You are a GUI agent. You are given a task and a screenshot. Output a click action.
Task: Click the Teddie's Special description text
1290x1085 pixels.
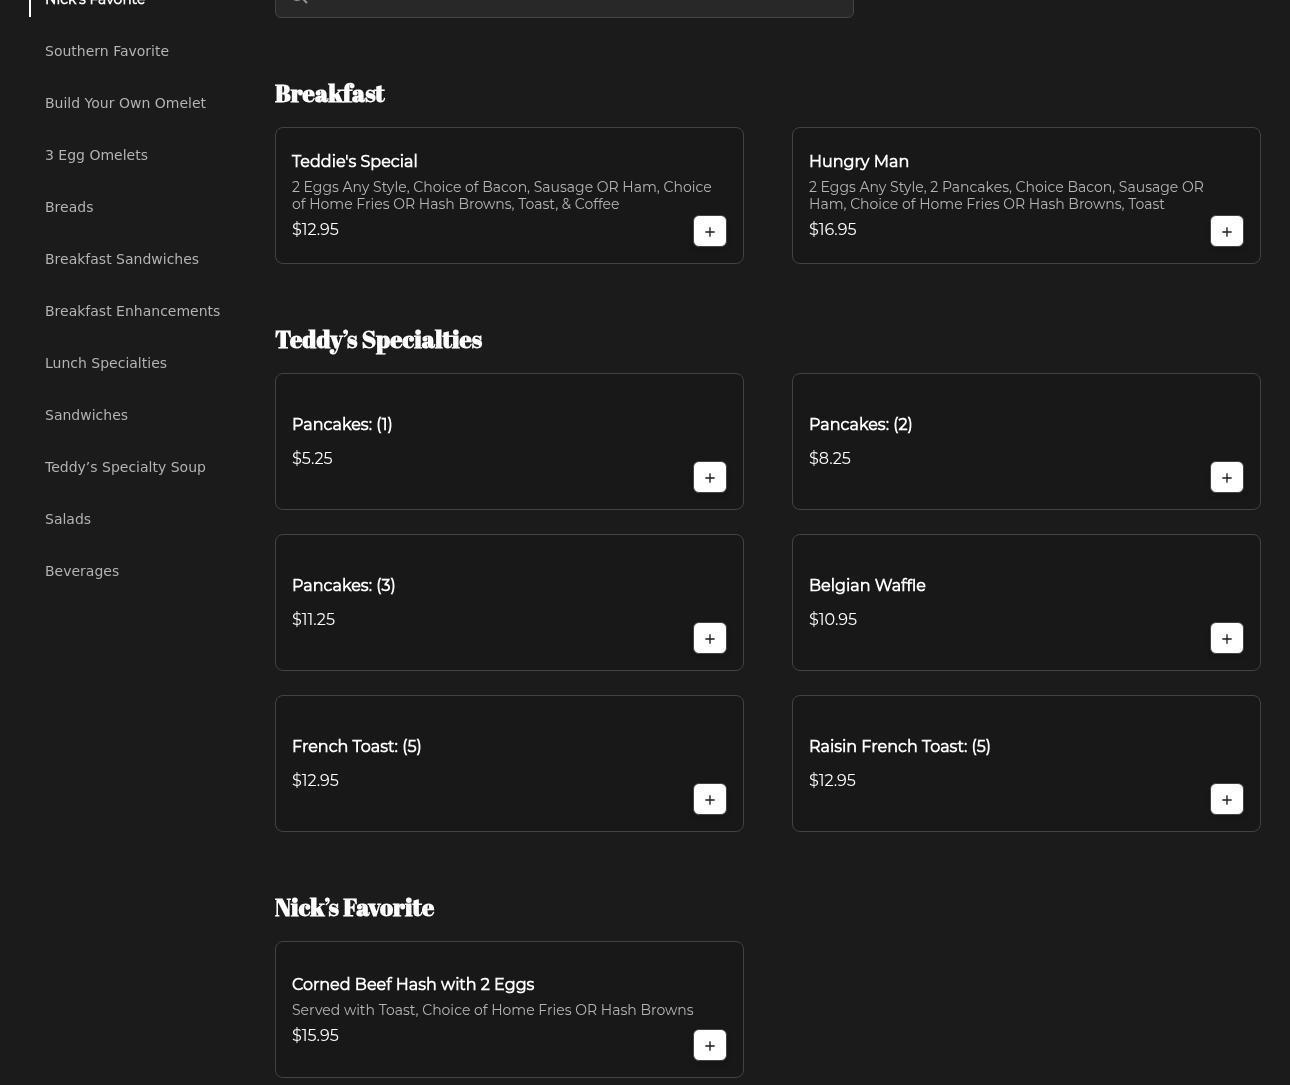coord(502,195)
